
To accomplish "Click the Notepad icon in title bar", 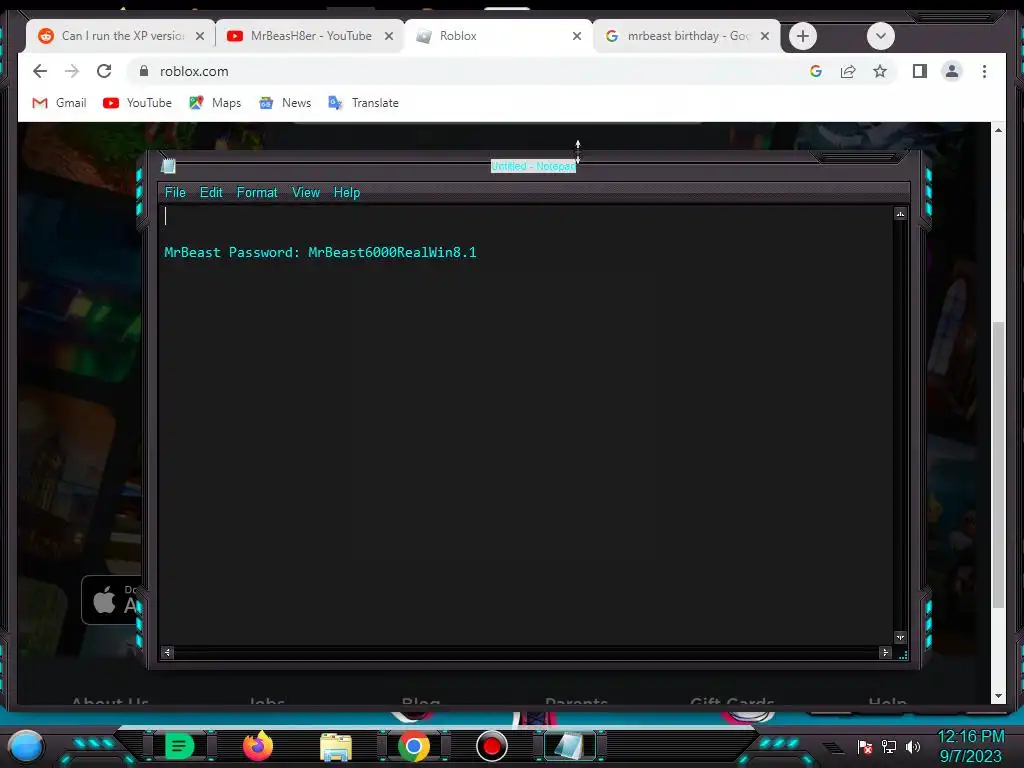I will pyautogui.click(x=168, y=166).
